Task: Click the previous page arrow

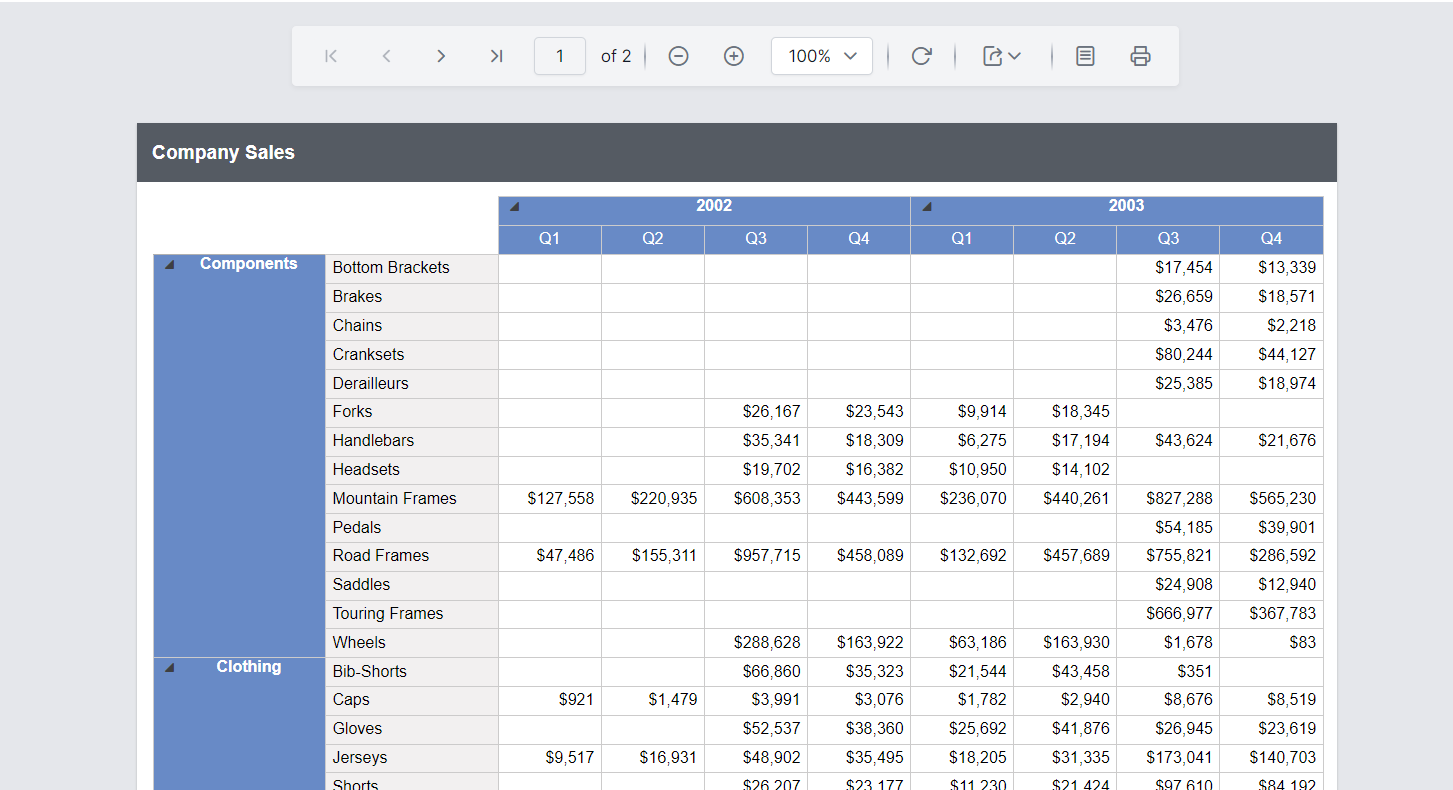Action: pyautogui.click(x=386, y=56)
